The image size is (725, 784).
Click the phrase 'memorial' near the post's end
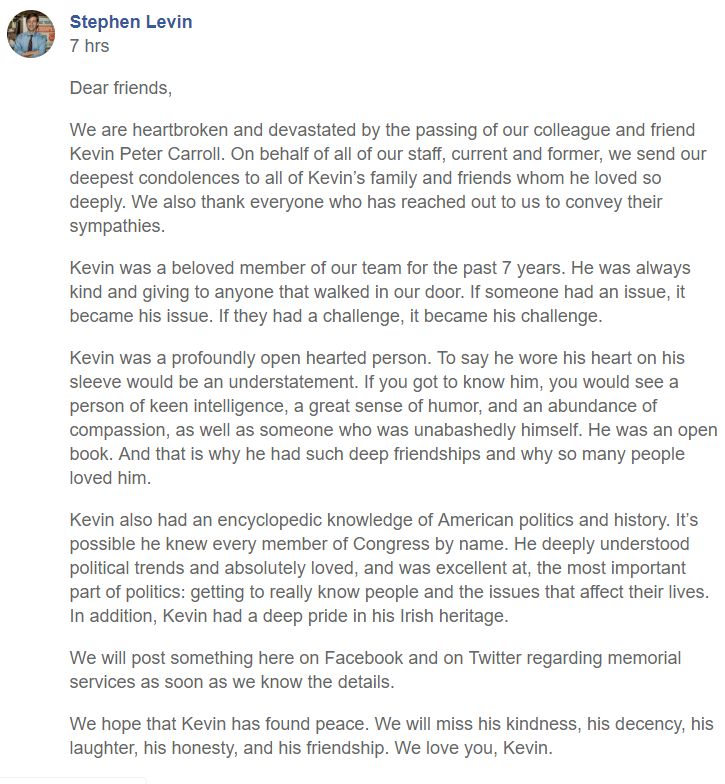click(x=644, y=658)
